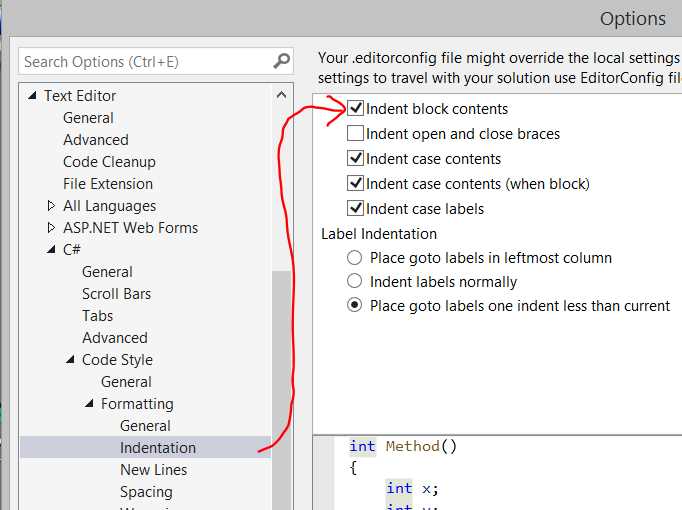Open Tabs settings under C#
The image size is (682, 510).
(97, 316)
